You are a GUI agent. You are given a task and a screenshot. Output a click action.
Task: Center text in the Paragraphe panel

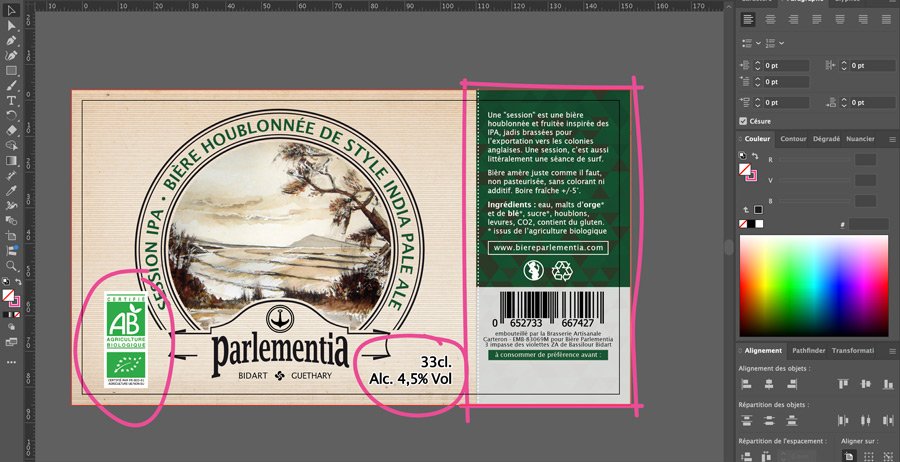[770, 19]
